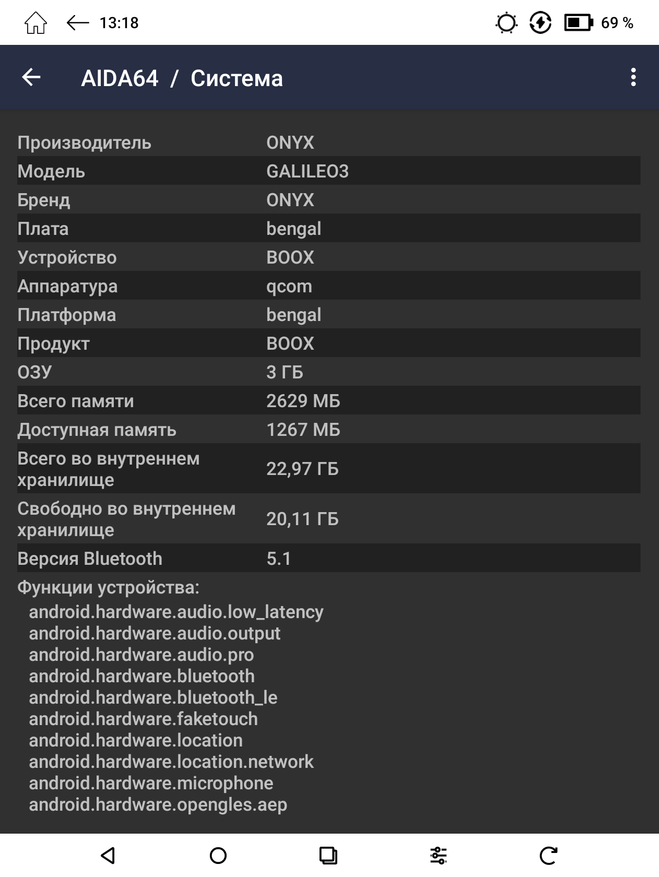Open the three-dot overflow menu

(633, 78)
